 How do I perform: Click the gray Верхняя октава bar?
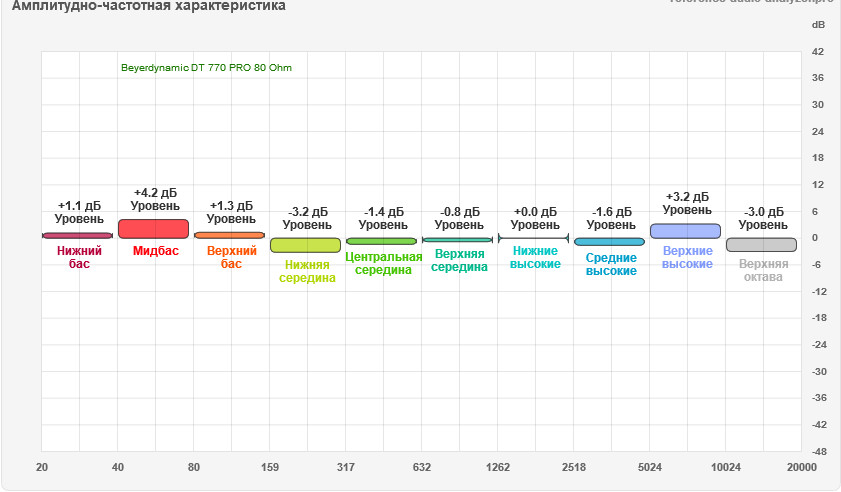[x=762, y=245]
